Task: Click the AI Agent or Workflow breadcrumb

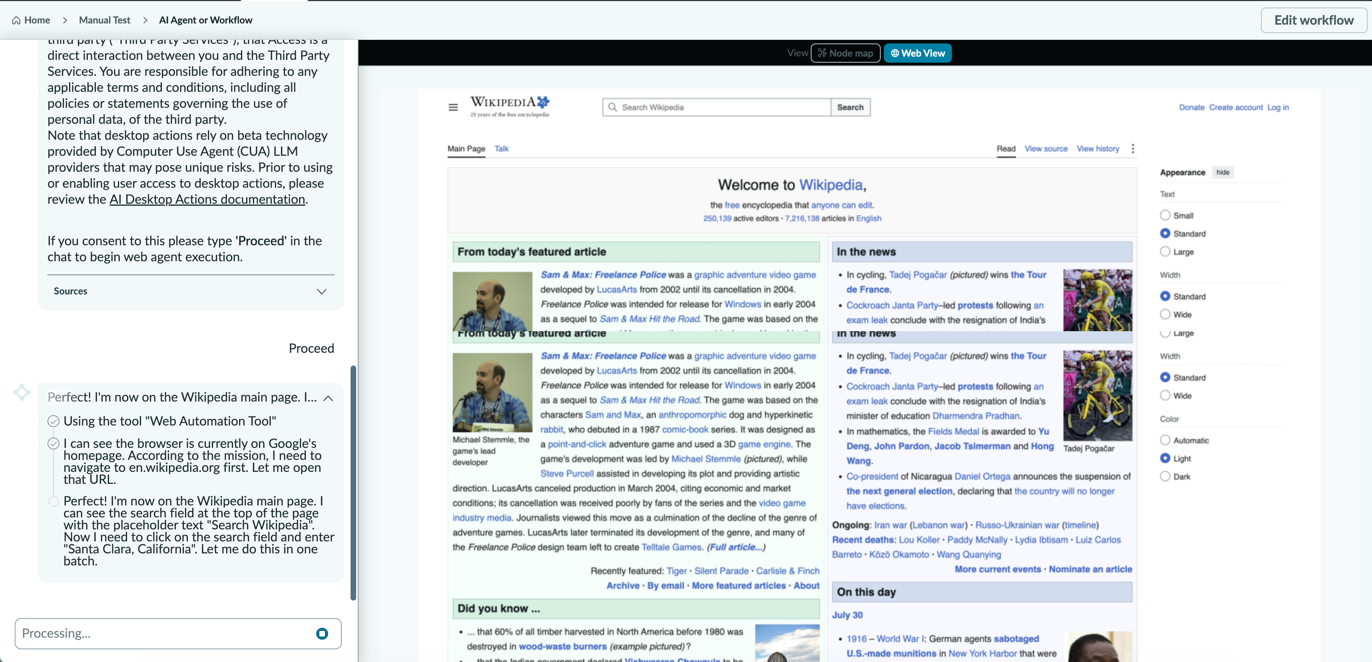Action: tap(206, 20)
